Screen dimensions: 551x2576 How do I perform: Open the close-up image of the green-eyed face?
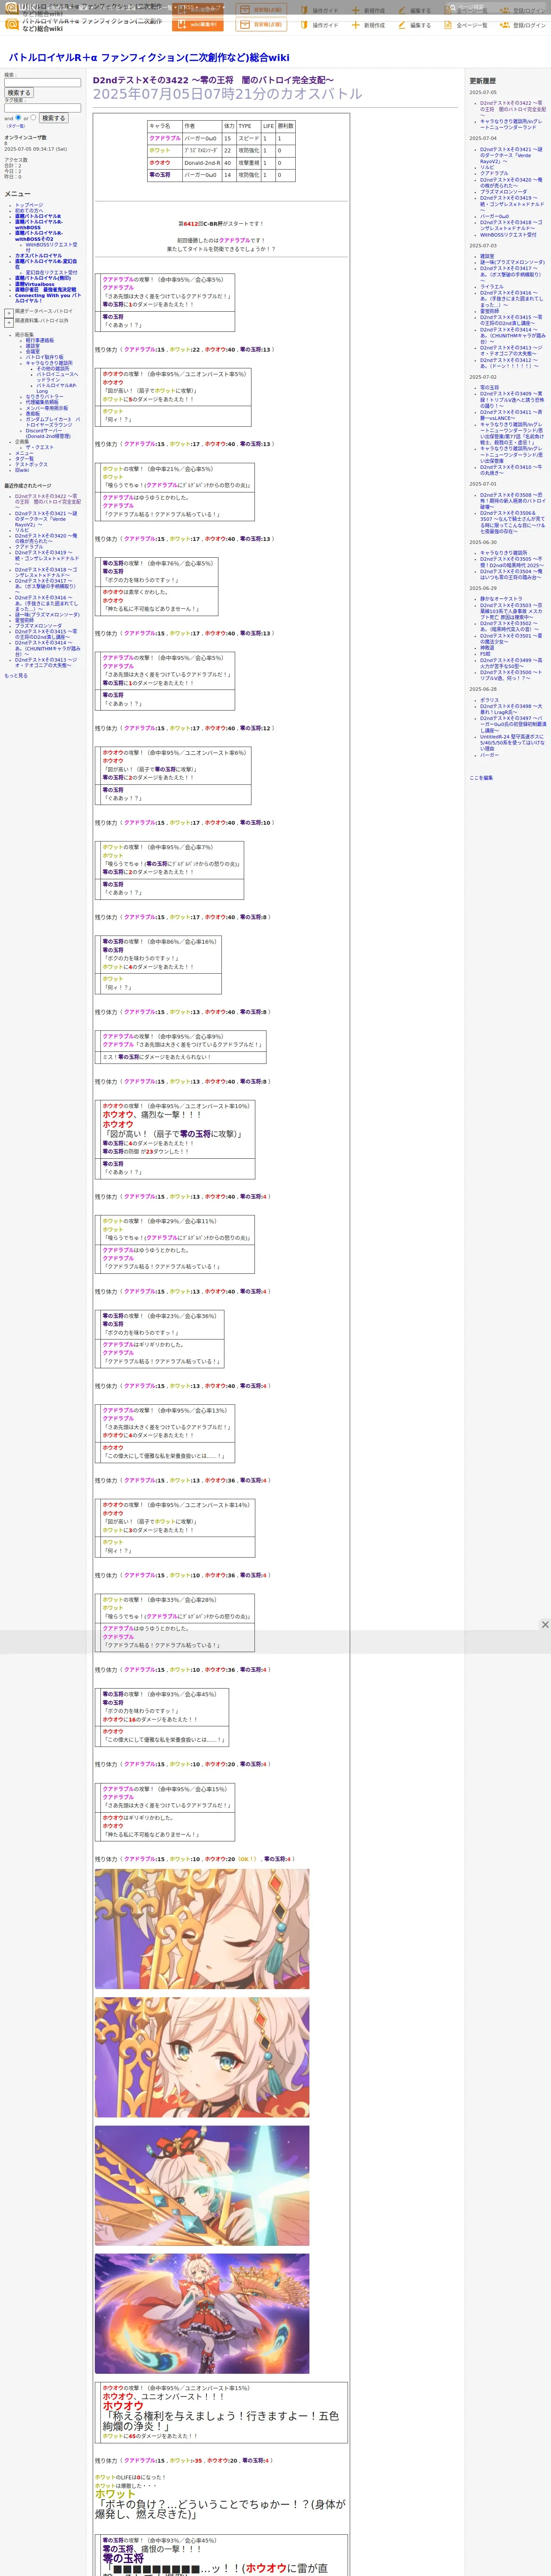click(202, 2057)
